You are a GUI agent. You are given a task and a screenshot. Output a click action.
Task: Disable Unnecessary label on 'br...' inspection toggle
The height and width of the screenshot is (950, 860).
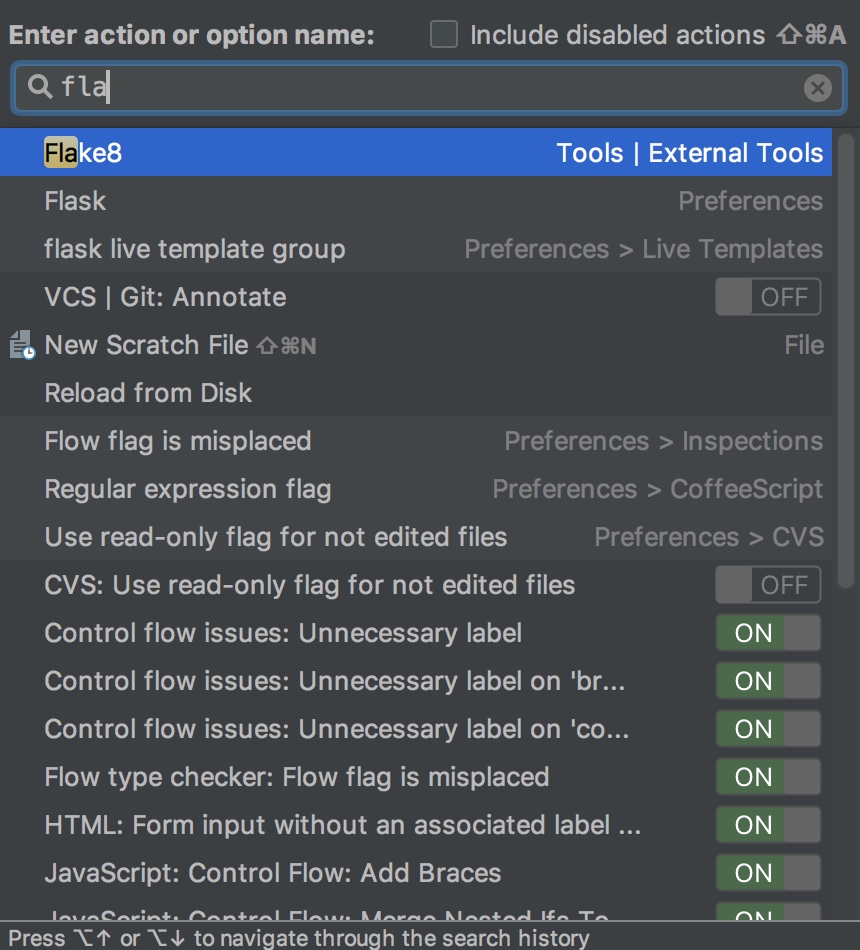click(767, 681)
